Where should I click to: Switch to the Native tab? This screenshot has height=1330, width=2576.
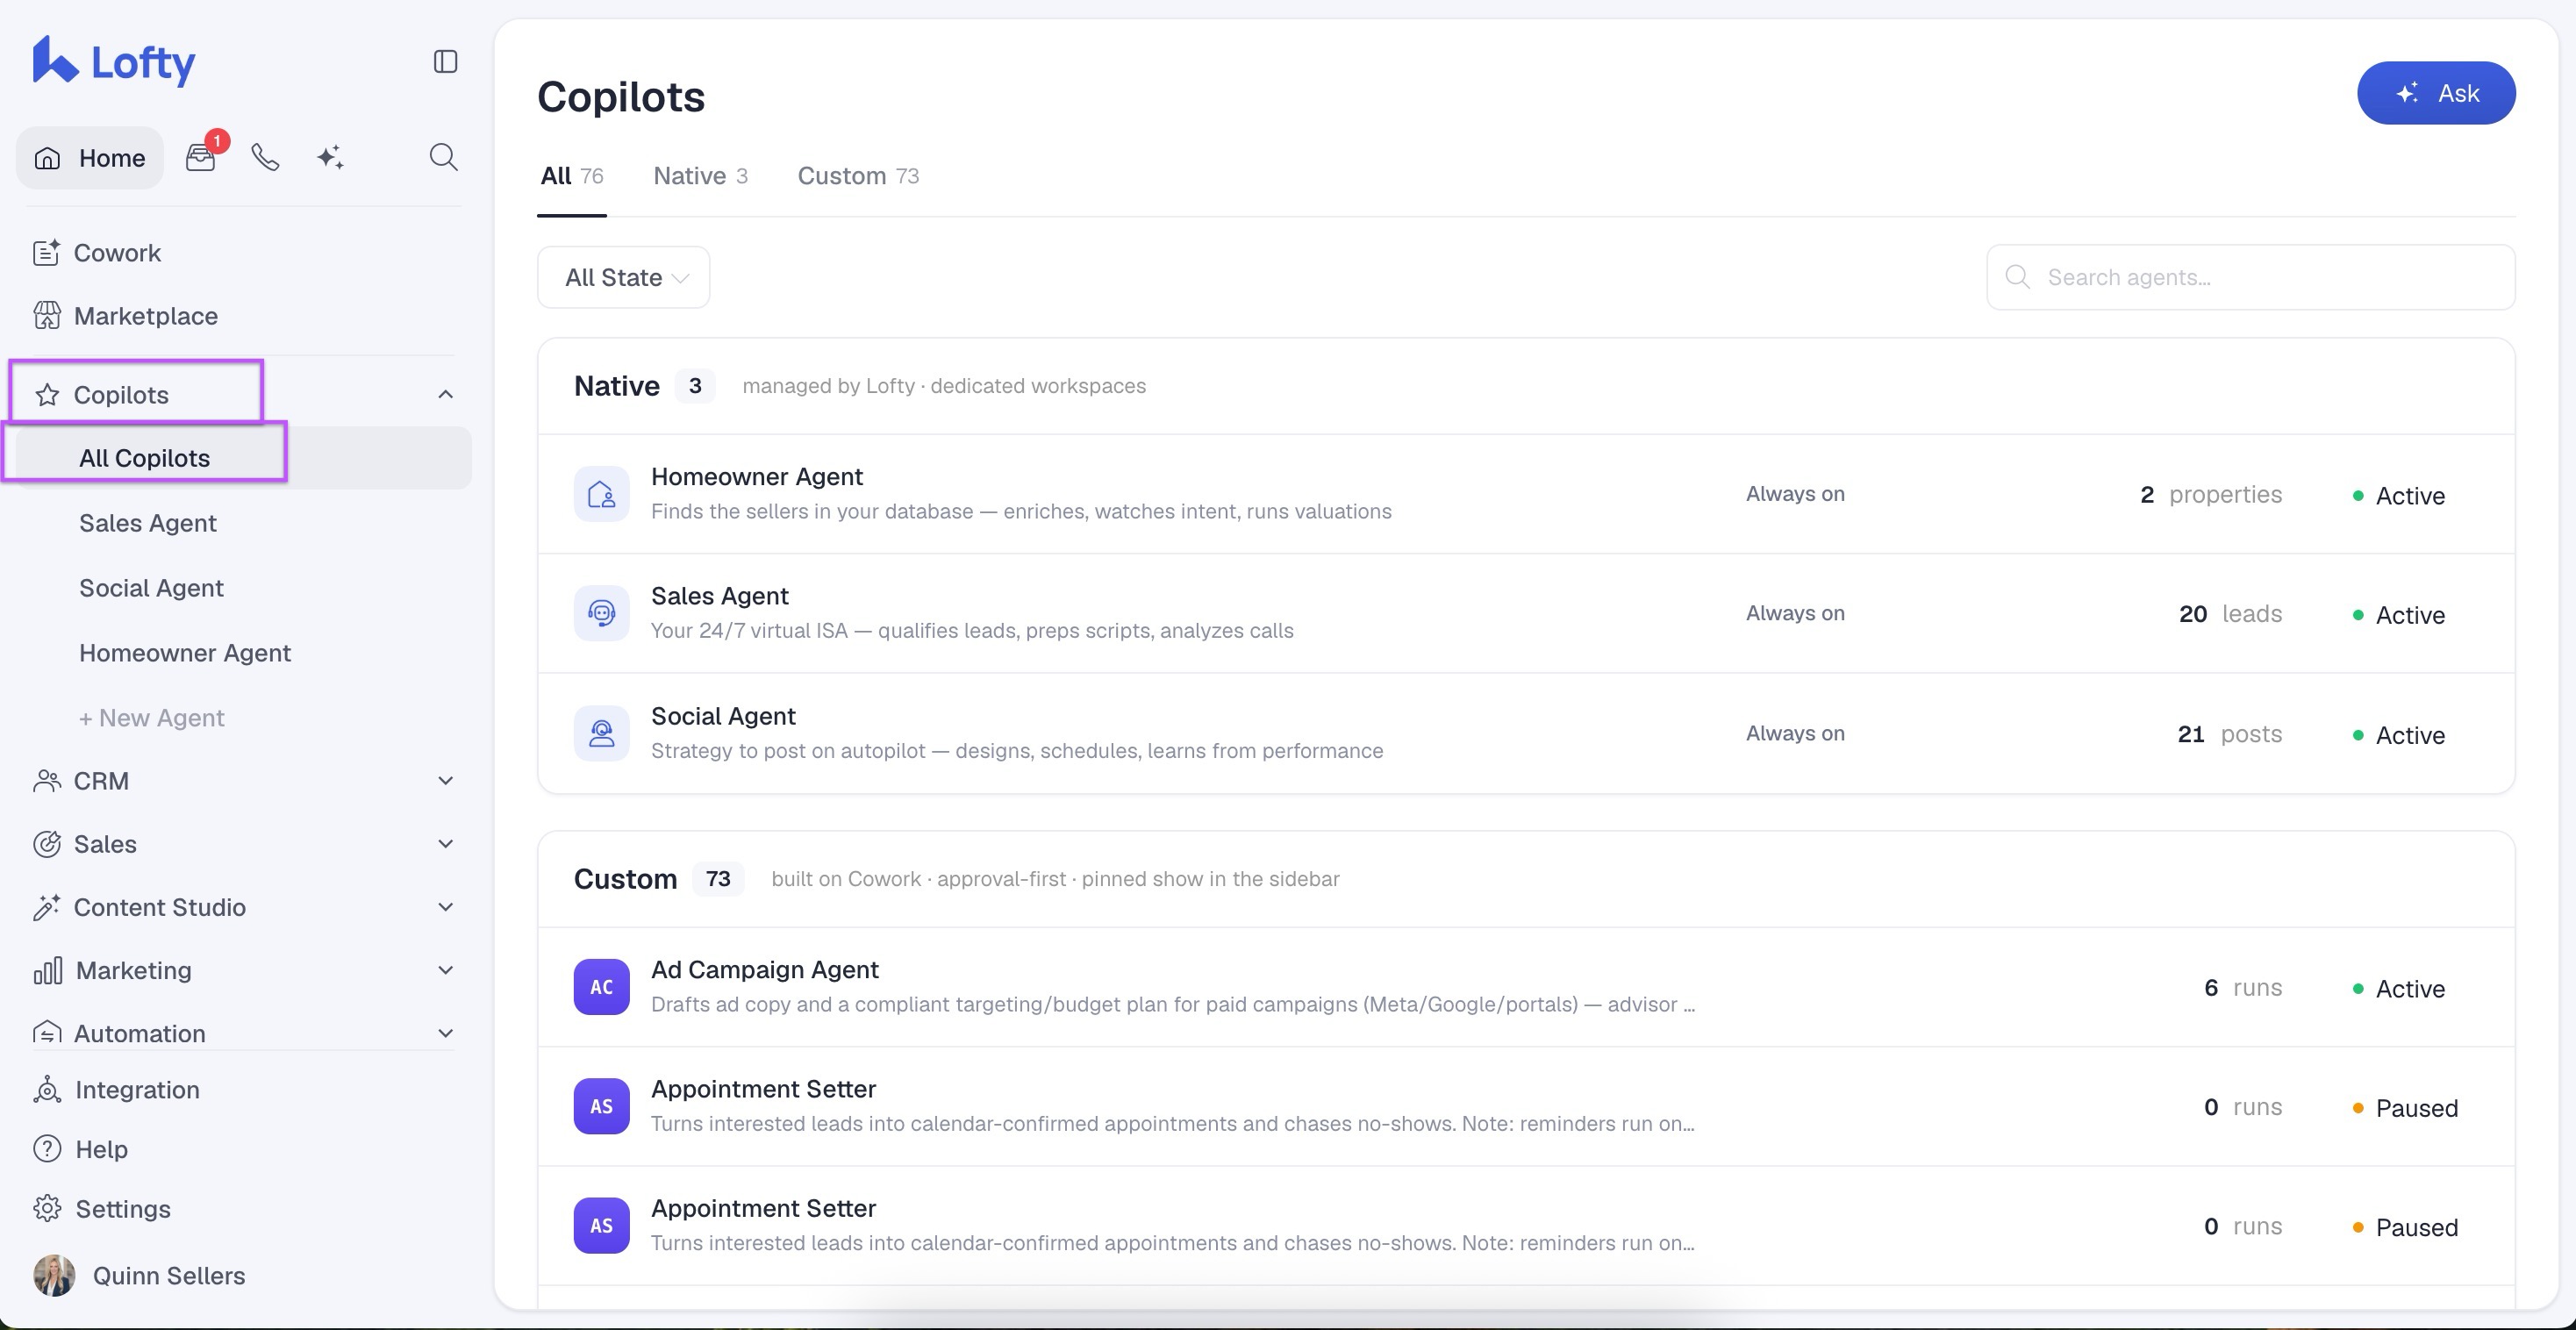[700, 176]
